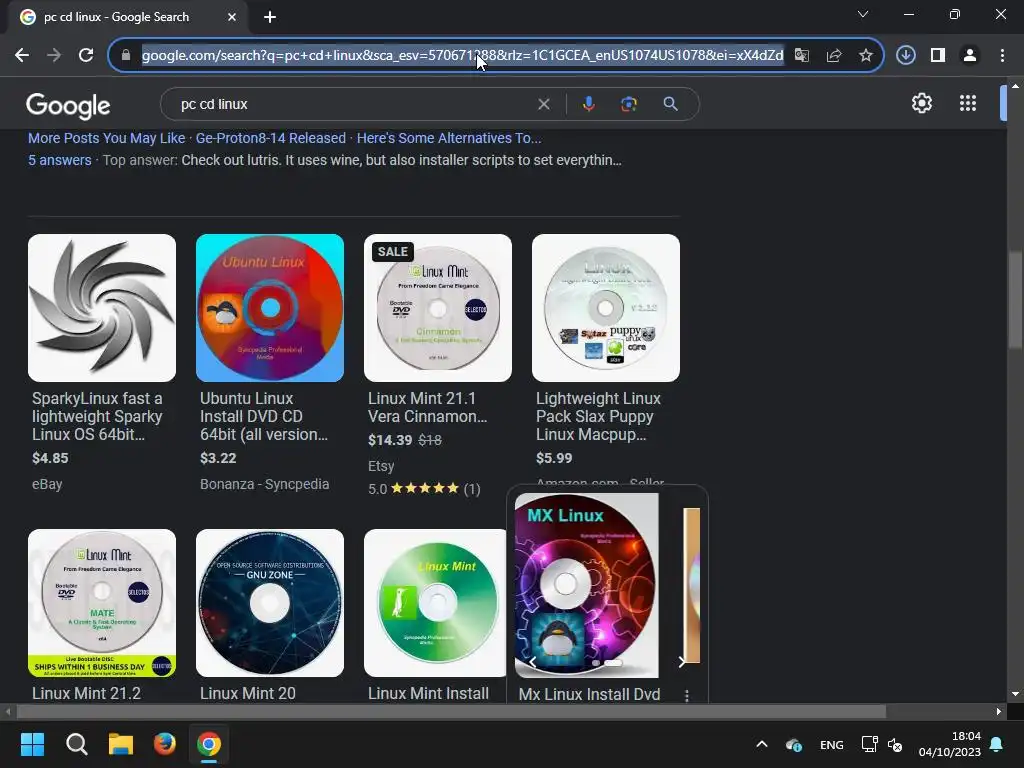Image resolution: width=1024 pixels, height=768 pixels.
Task: Open Windows taskbar search
Action: 76,744
